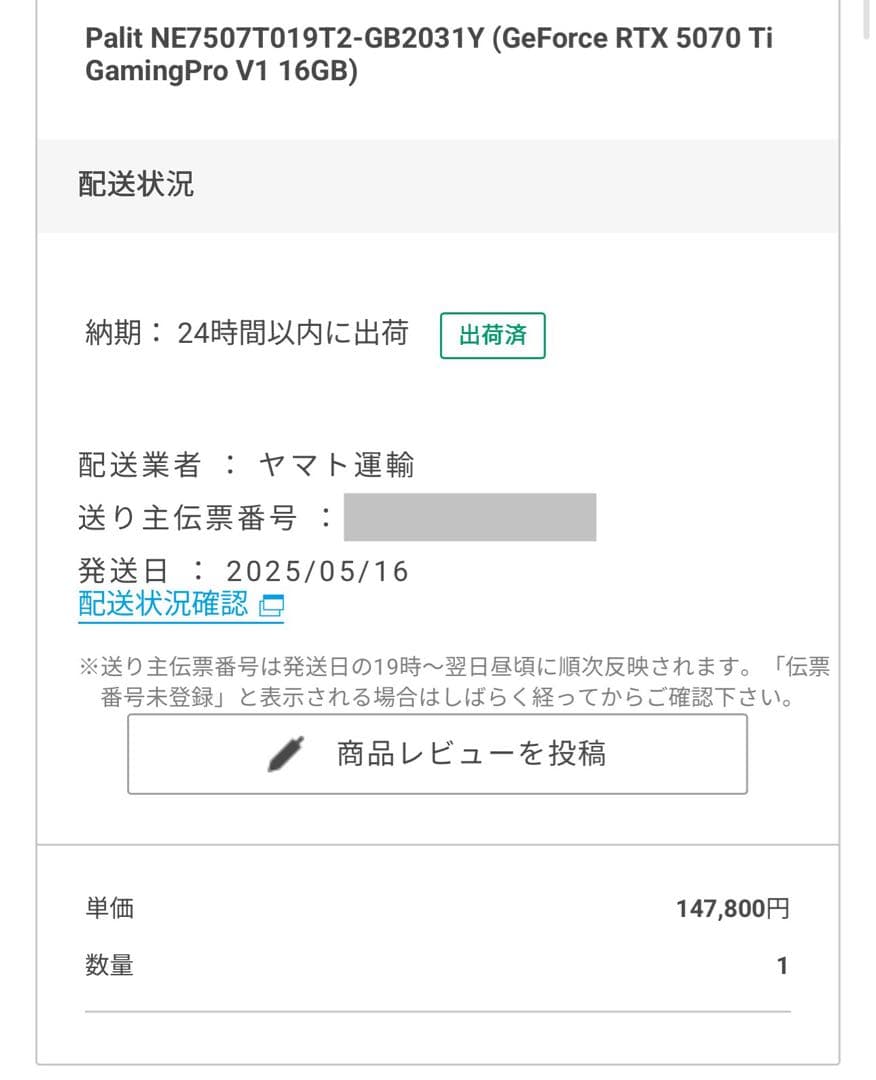Click the shipping date 2025/05/16
This screenshot has height=1080, width=876.
318,571
